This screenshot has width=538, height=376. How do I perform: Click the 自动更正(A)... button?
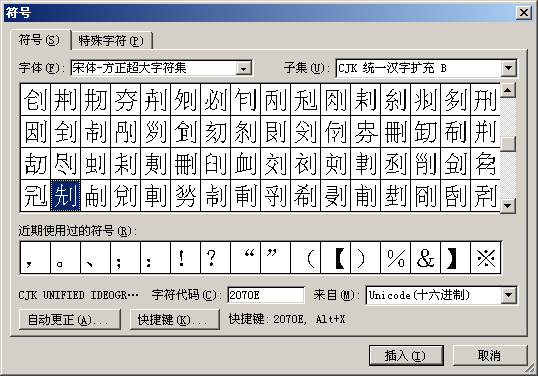point(70,320)
